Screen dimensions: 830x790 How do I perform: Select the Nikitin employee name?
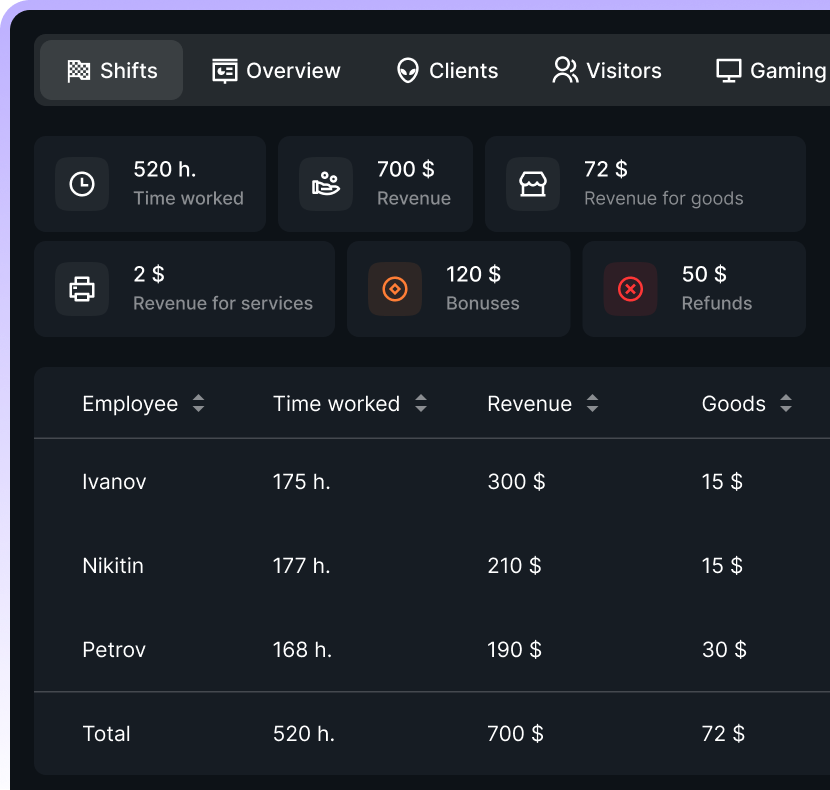coord(113,566)
